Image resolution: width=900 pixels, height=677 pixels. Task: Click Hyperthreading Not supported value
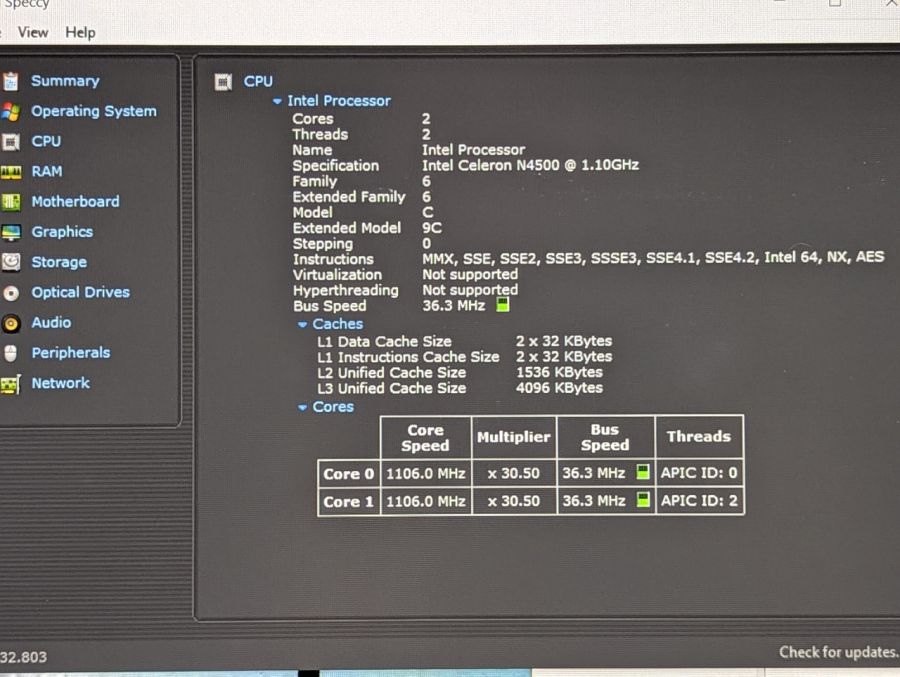click(470, 290)
